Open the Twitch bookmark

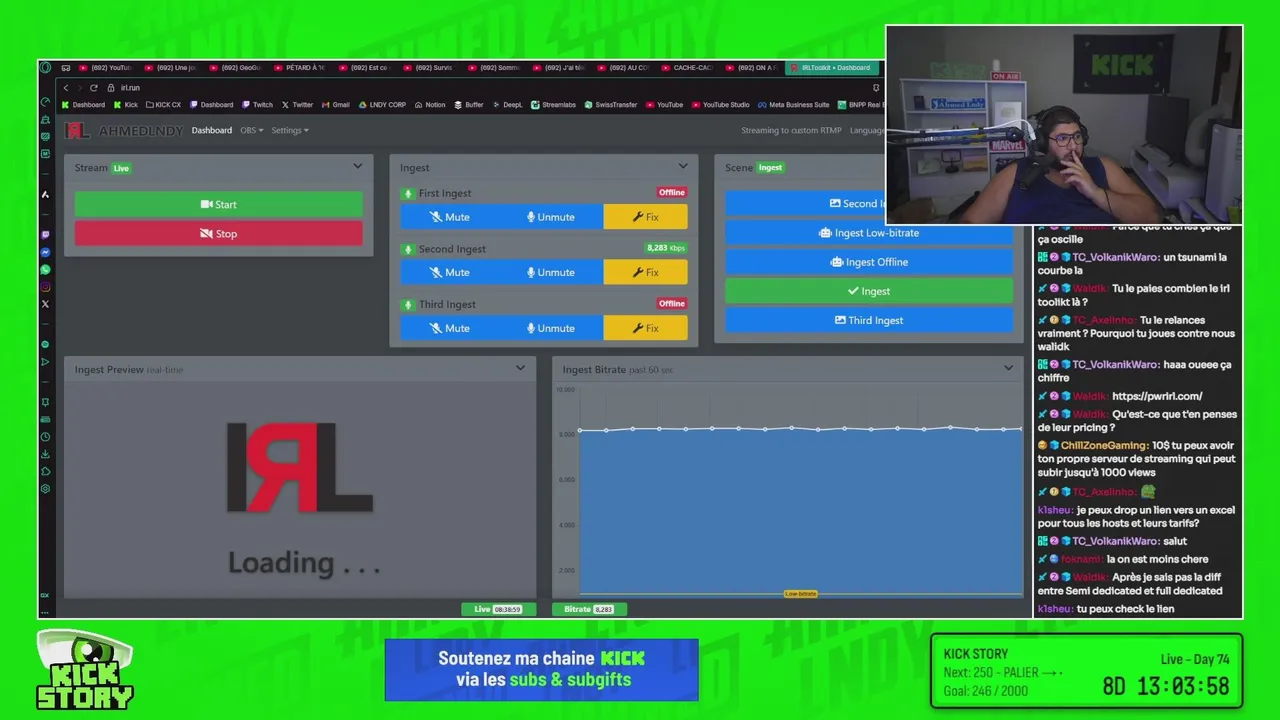pos(257,104)
